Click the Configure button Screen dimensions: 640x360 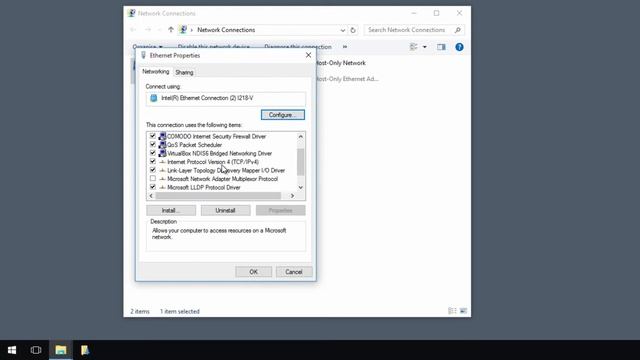click(x=282, y=115)
